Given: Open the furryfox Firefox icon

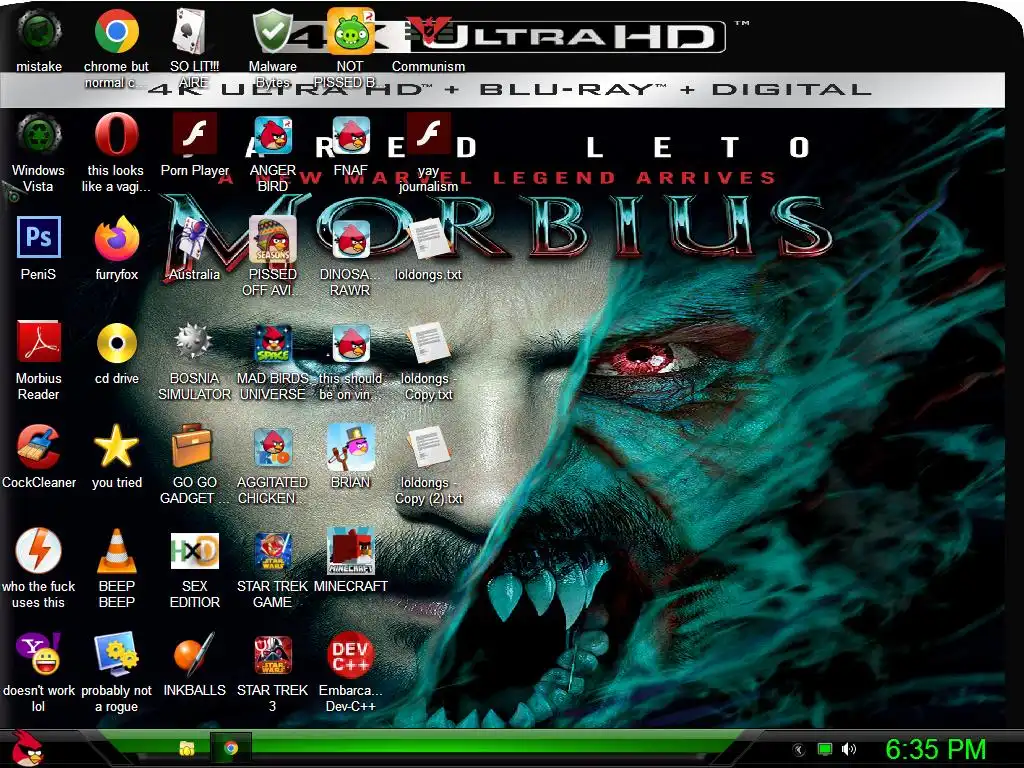Looking at the screenshot, I should (x=116, y=238).
